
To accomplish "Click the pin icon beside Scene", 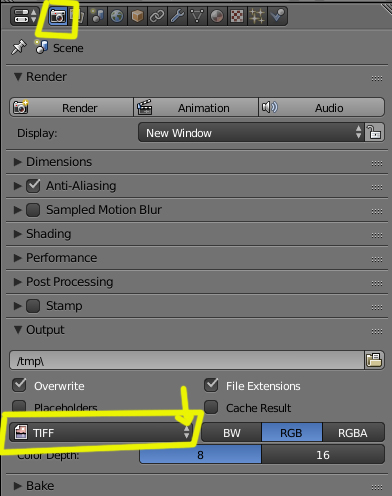I will pos(18,47).
